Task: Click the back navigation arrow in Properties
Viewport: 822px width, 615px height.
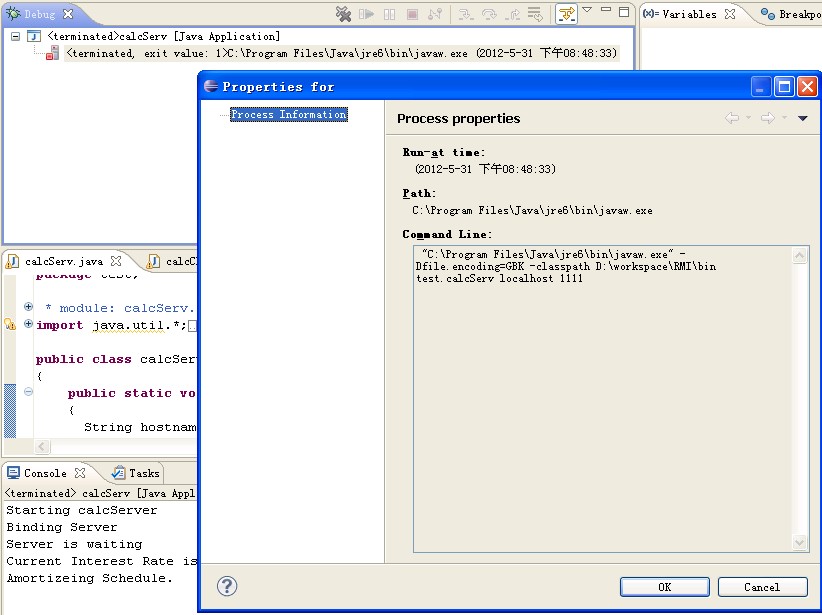Action: coord(732,118)
